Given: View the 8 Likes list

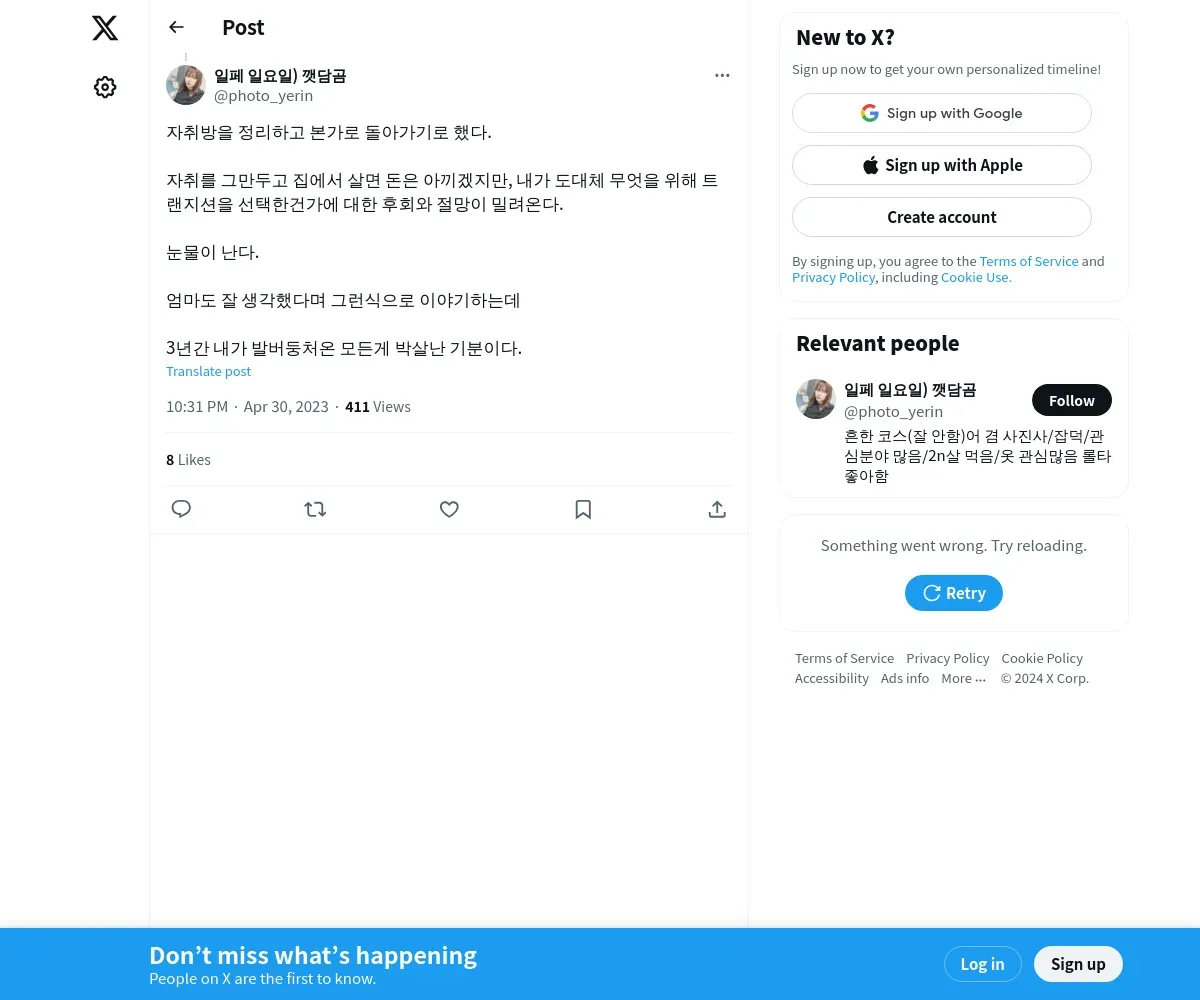Looking at the screenshot, I should coord(188,460).
